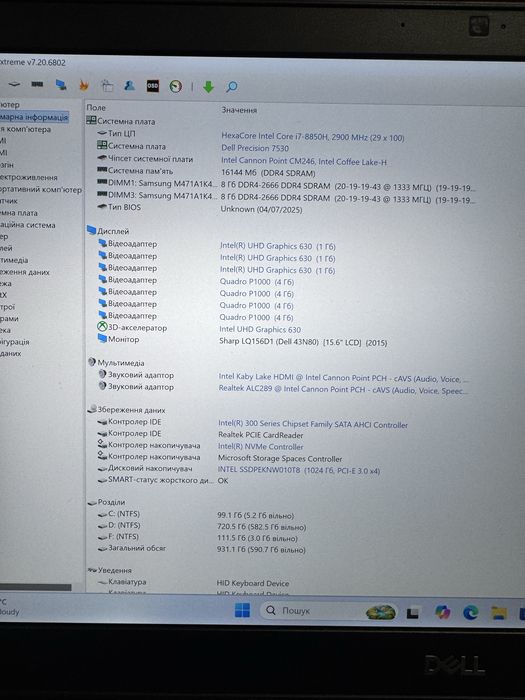Screen dimensions: 525x700
Task: Open the Intel 300 Series SATA AHCI Controller link
Action: (x=312, y=424)
